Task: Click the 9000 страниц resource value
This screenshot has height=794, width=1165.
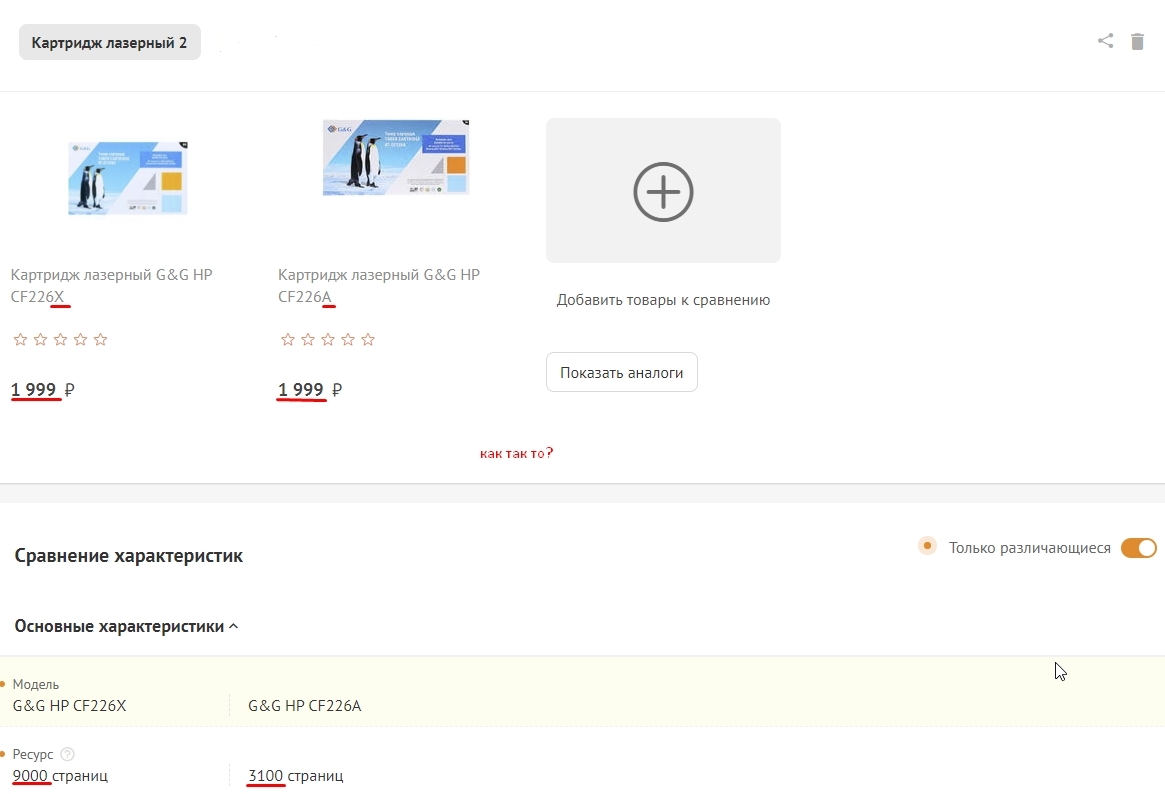Action: (x=60, y=775)
